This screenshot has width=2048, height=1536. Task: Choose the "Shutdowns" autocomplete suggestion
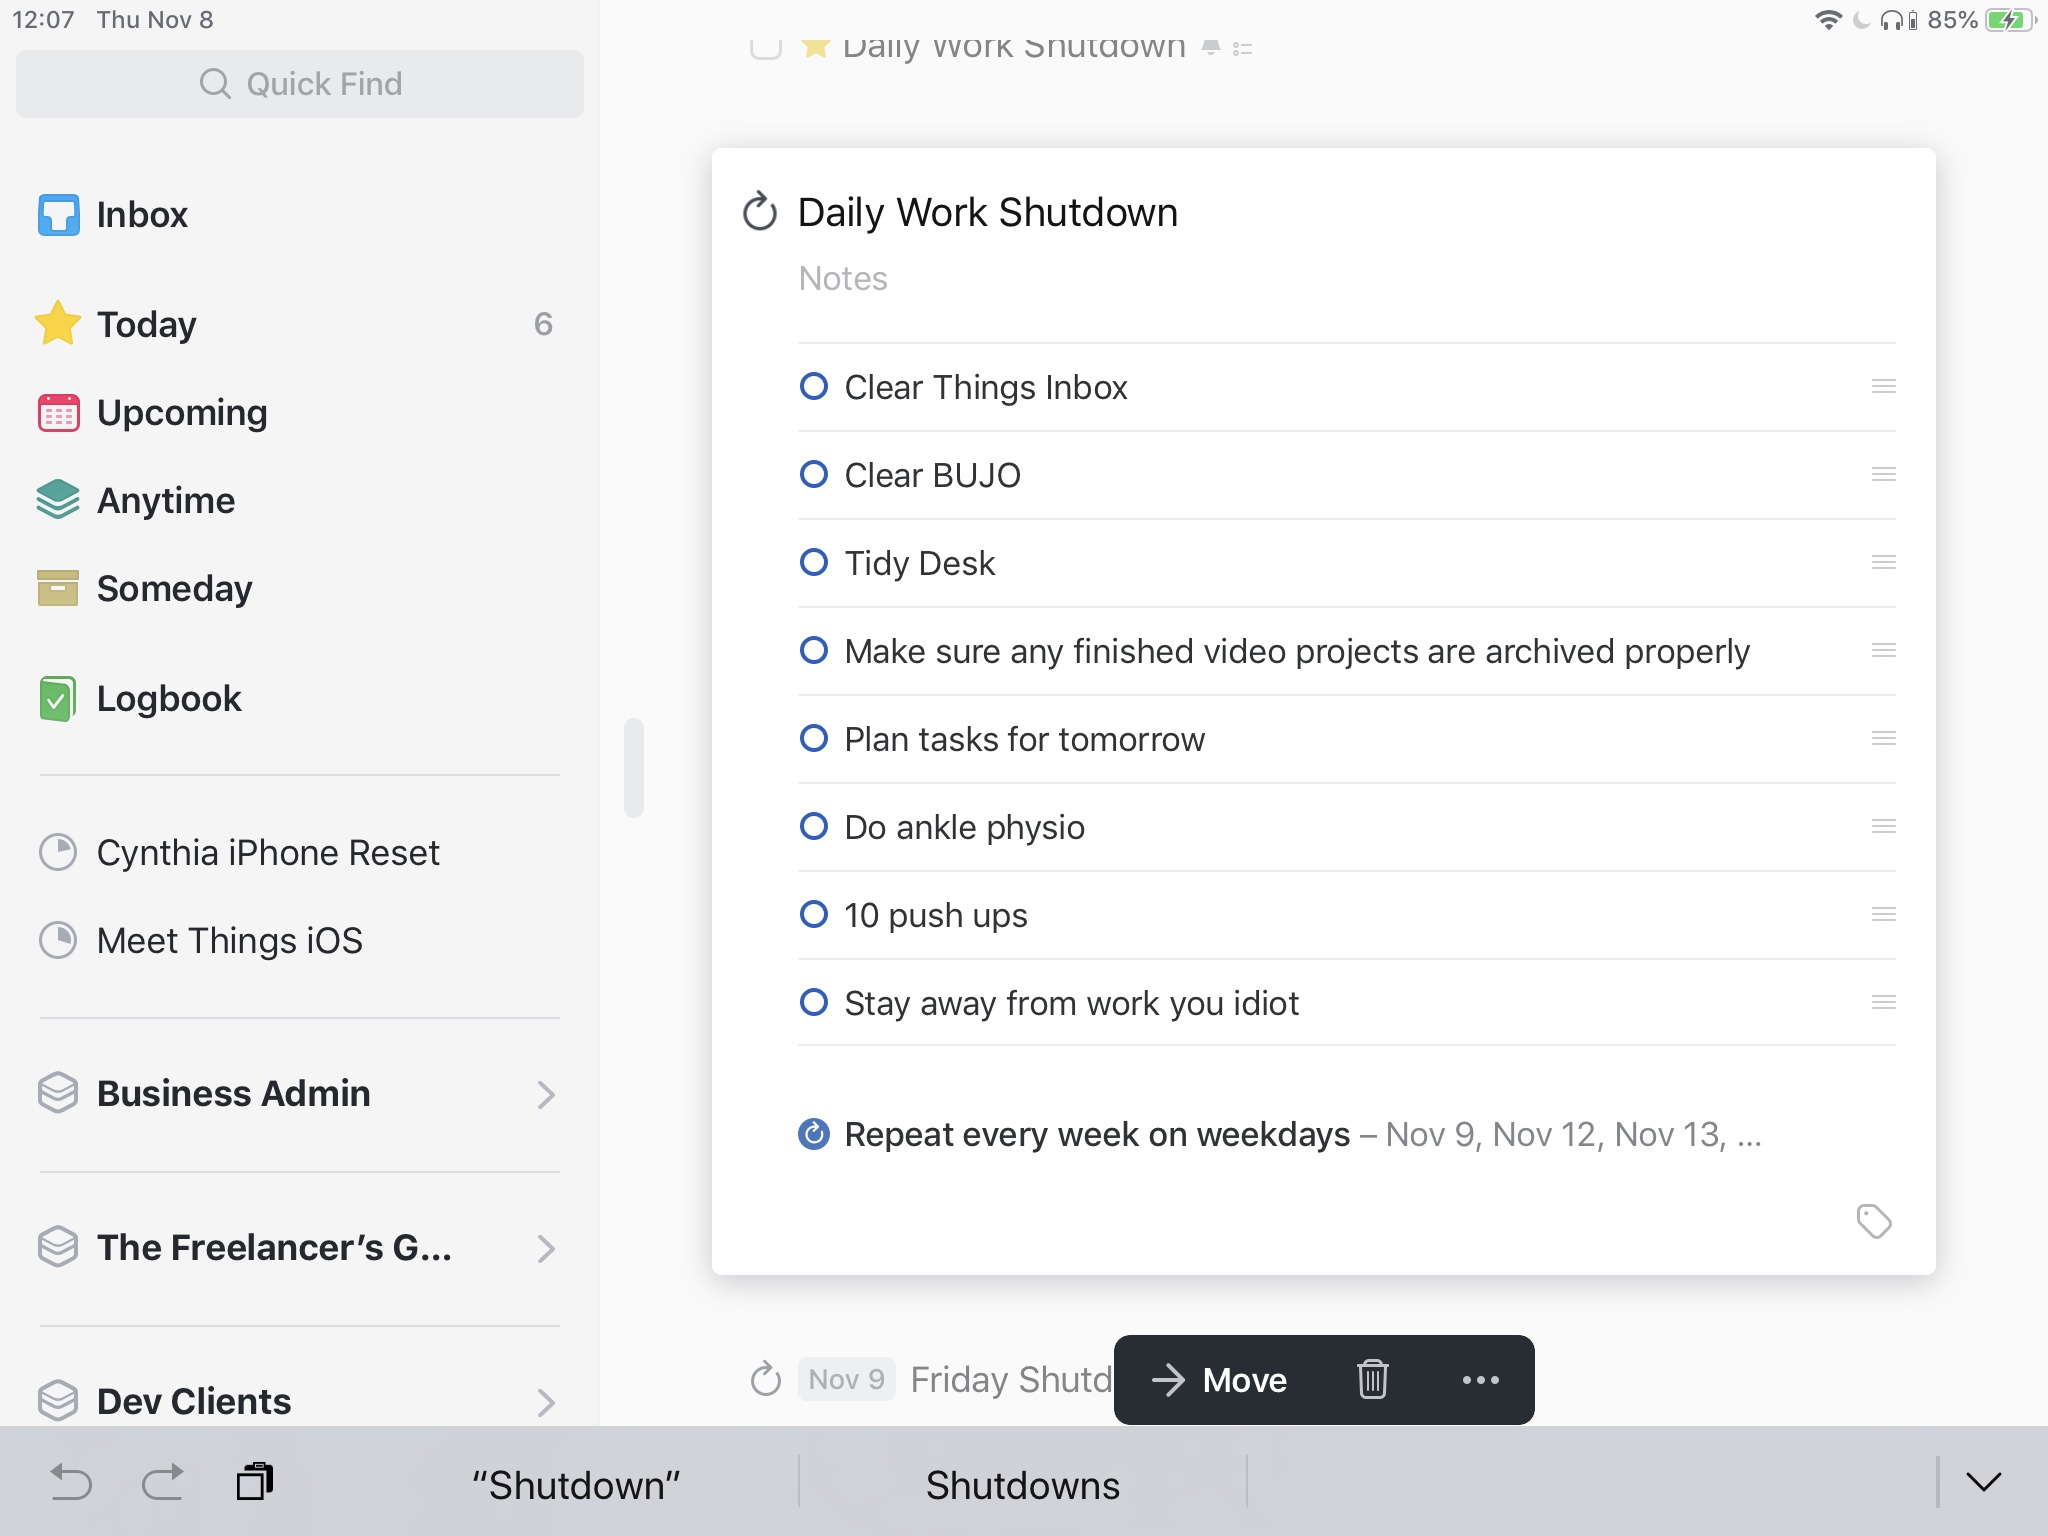[1022, 1485]
